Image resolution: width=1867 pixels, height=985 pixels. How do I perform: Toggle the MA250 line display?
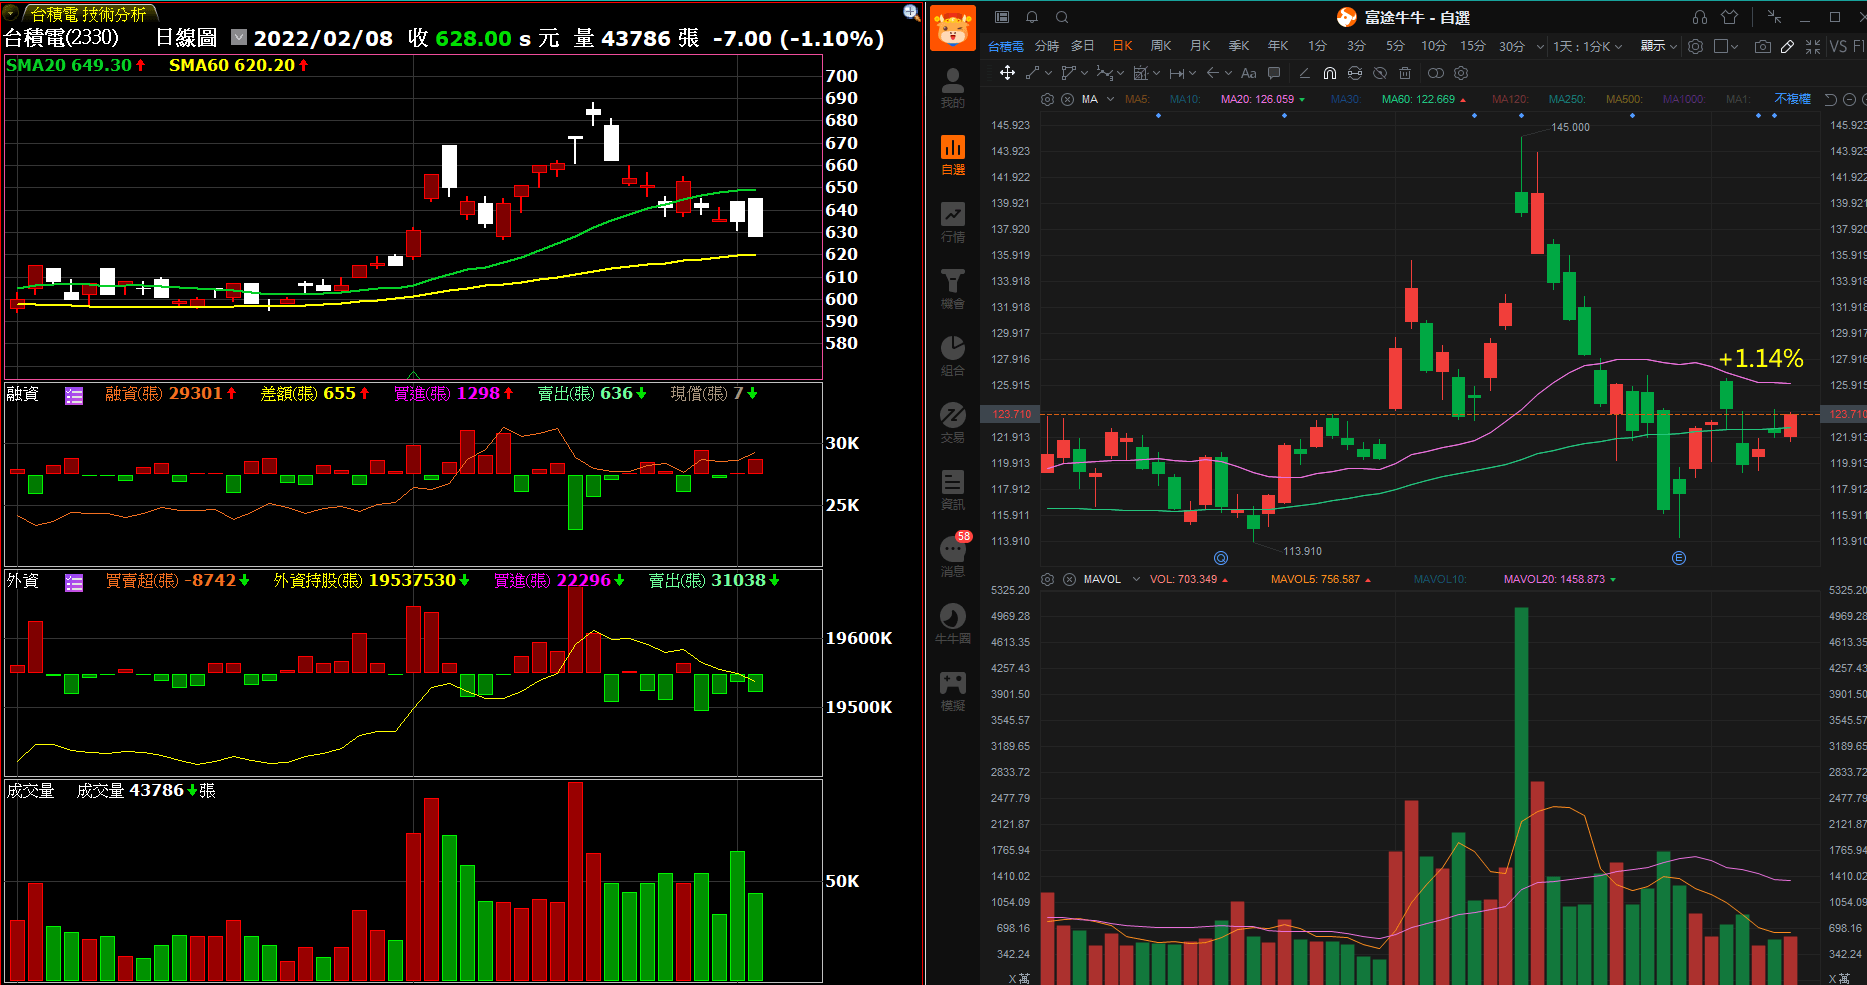[x=1566, y=99]
